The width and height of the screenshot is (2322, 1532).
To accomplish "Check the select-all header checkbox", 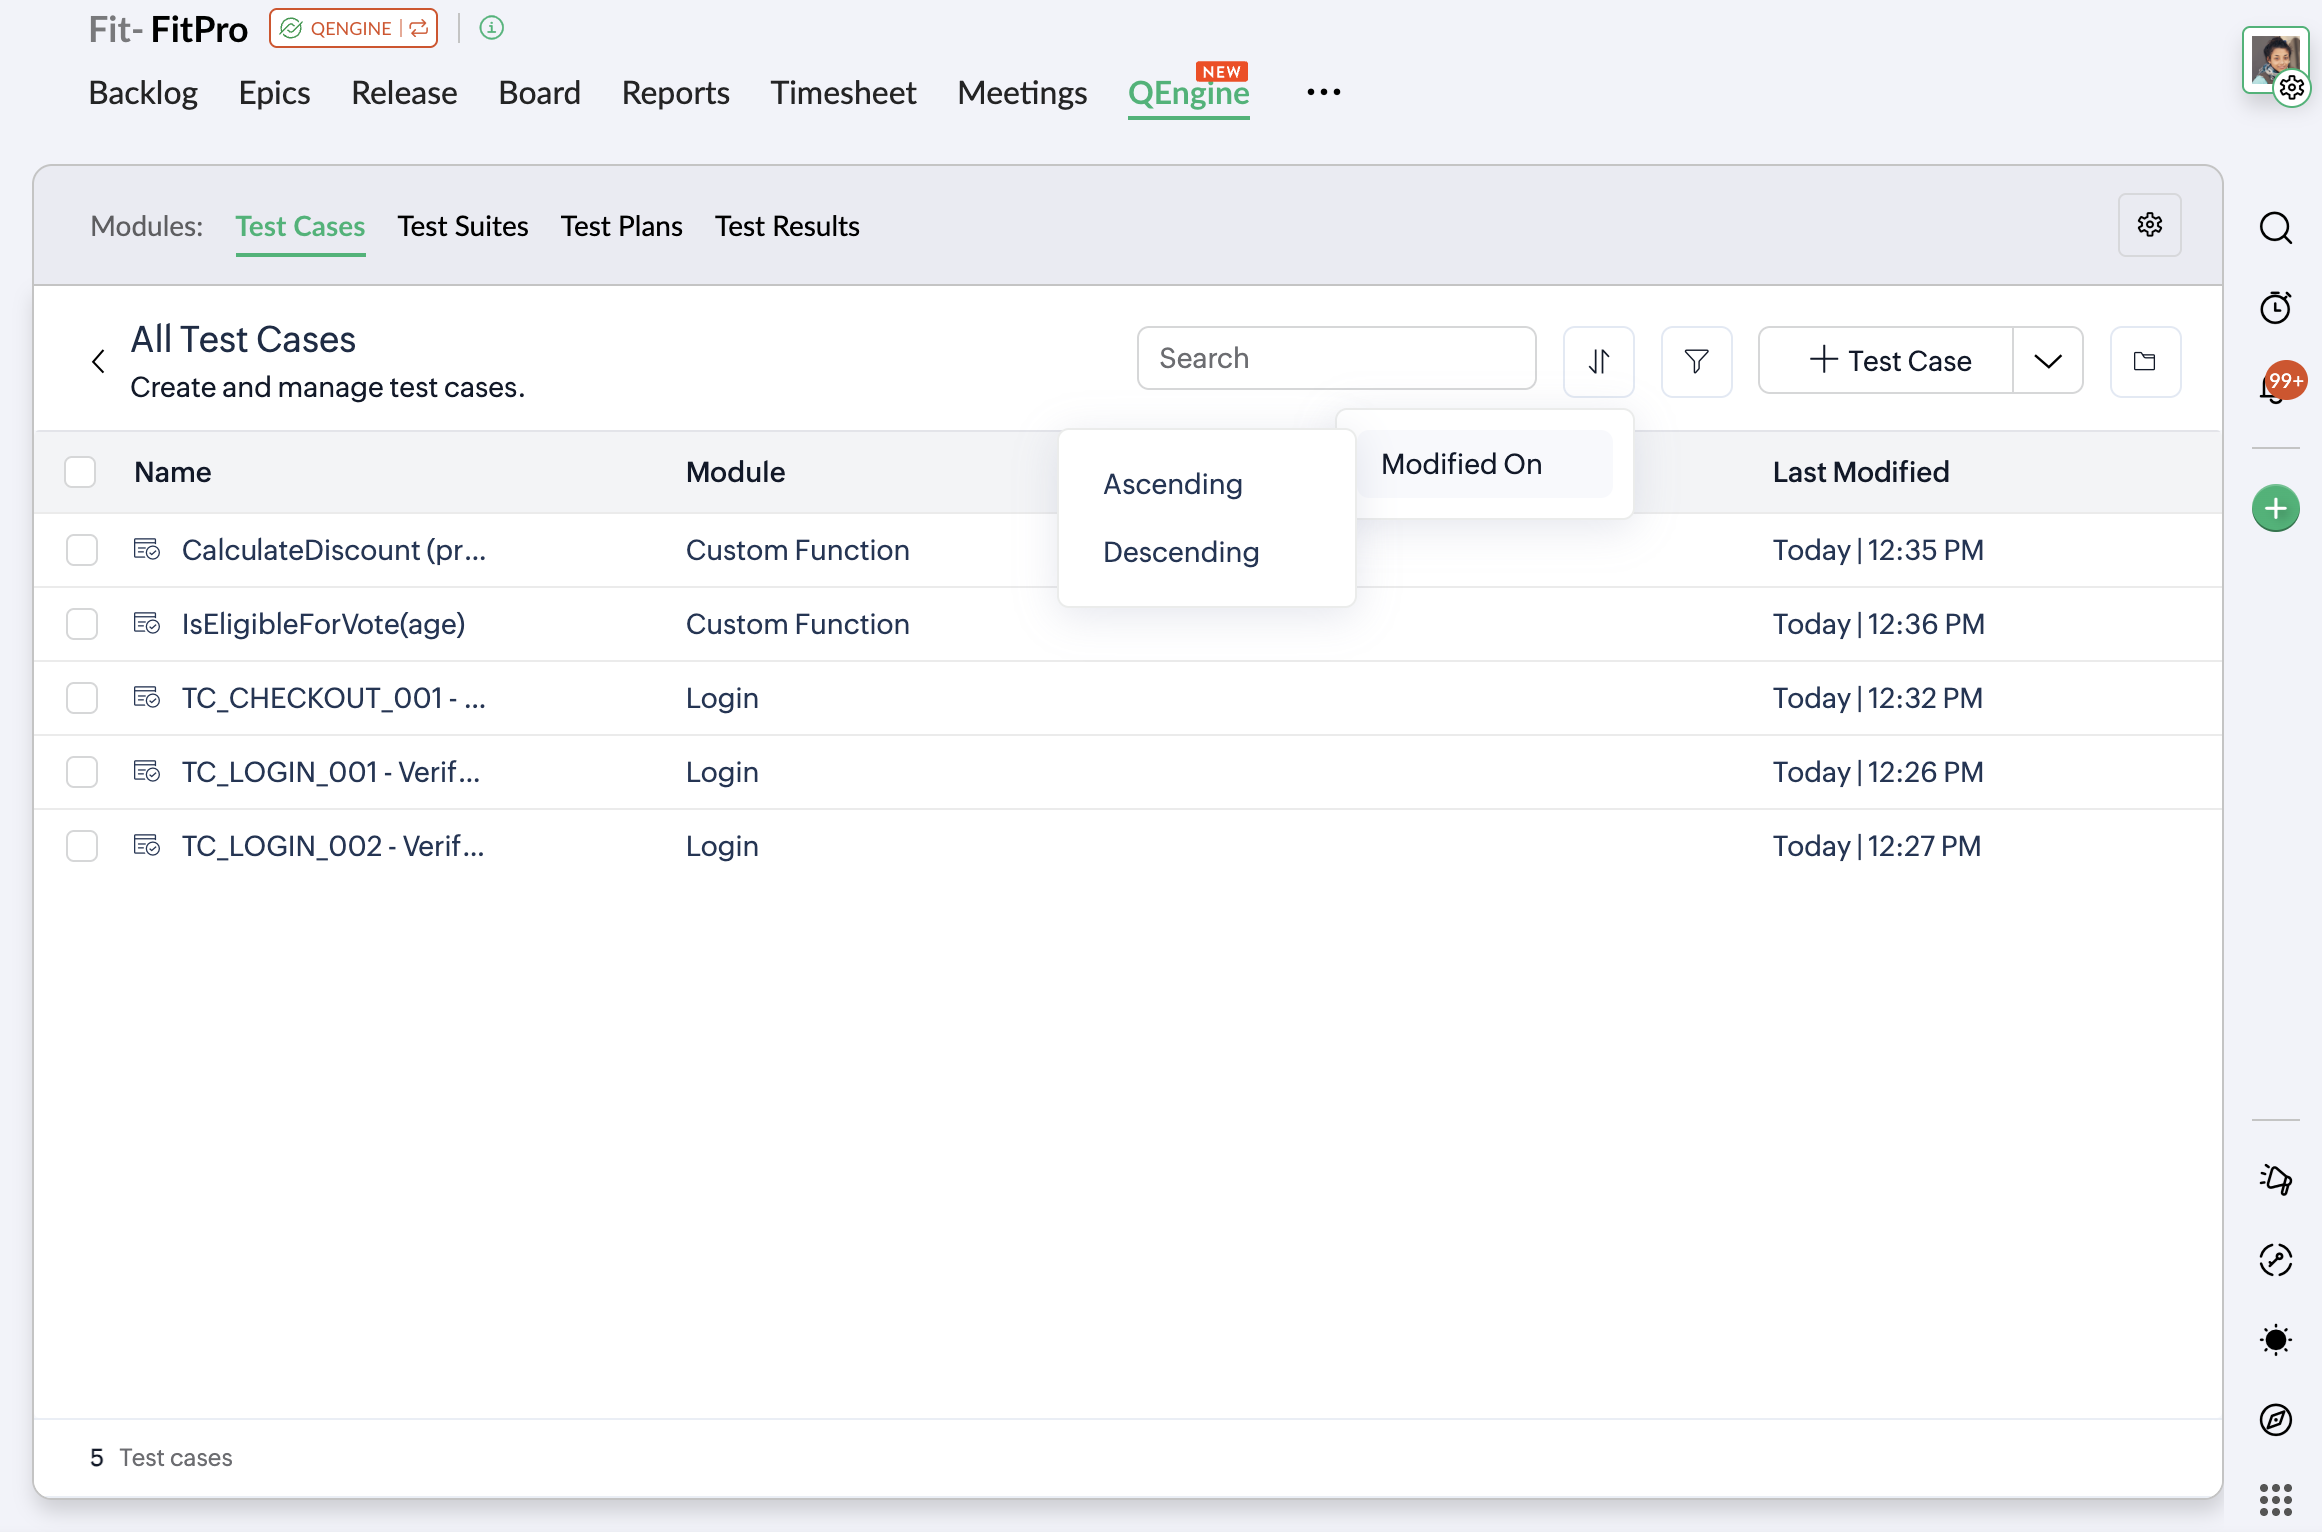I will [x=80, y=472].
